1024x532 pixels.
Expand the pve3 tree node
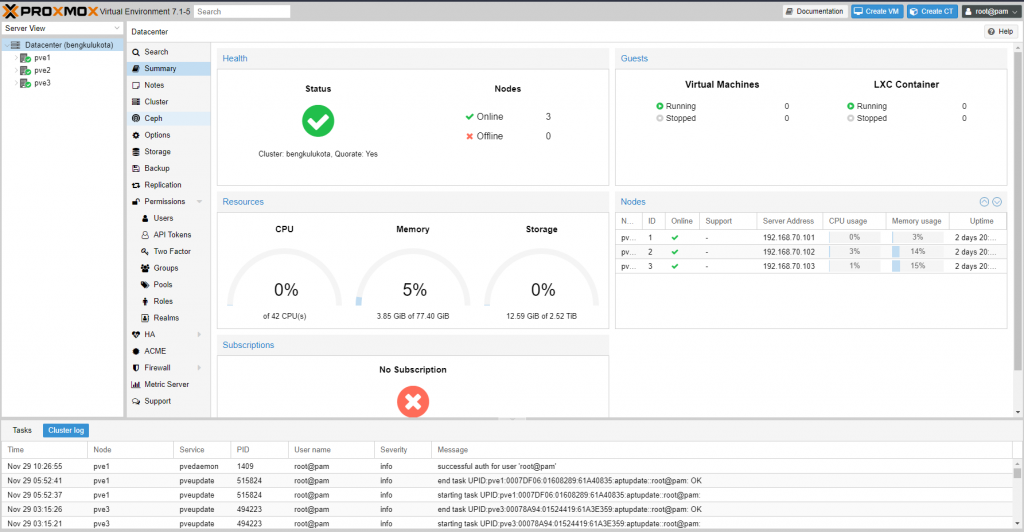click(x=16, y=83)
